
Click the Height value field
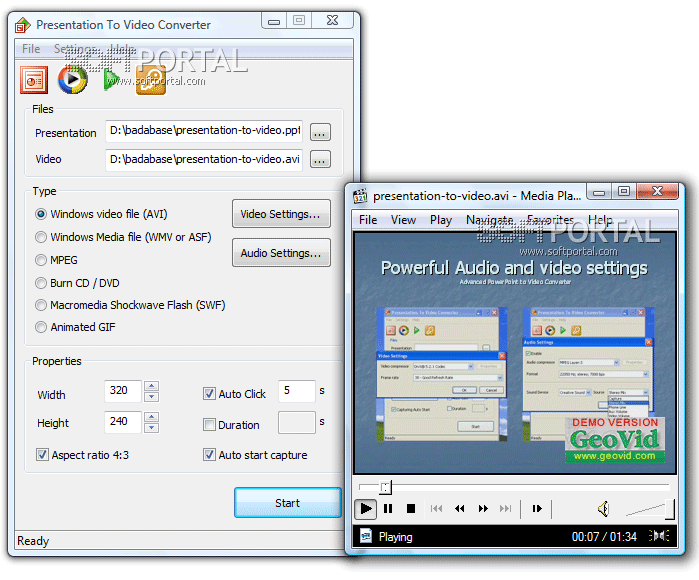123,422
